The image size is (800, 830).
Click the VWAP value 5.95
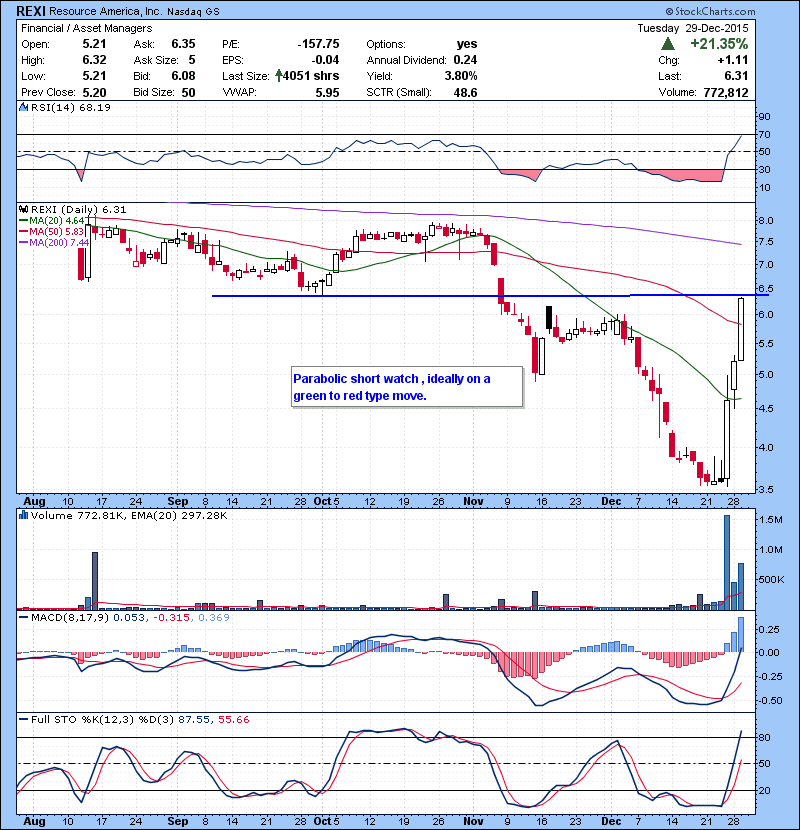click(x=327, y=93)
